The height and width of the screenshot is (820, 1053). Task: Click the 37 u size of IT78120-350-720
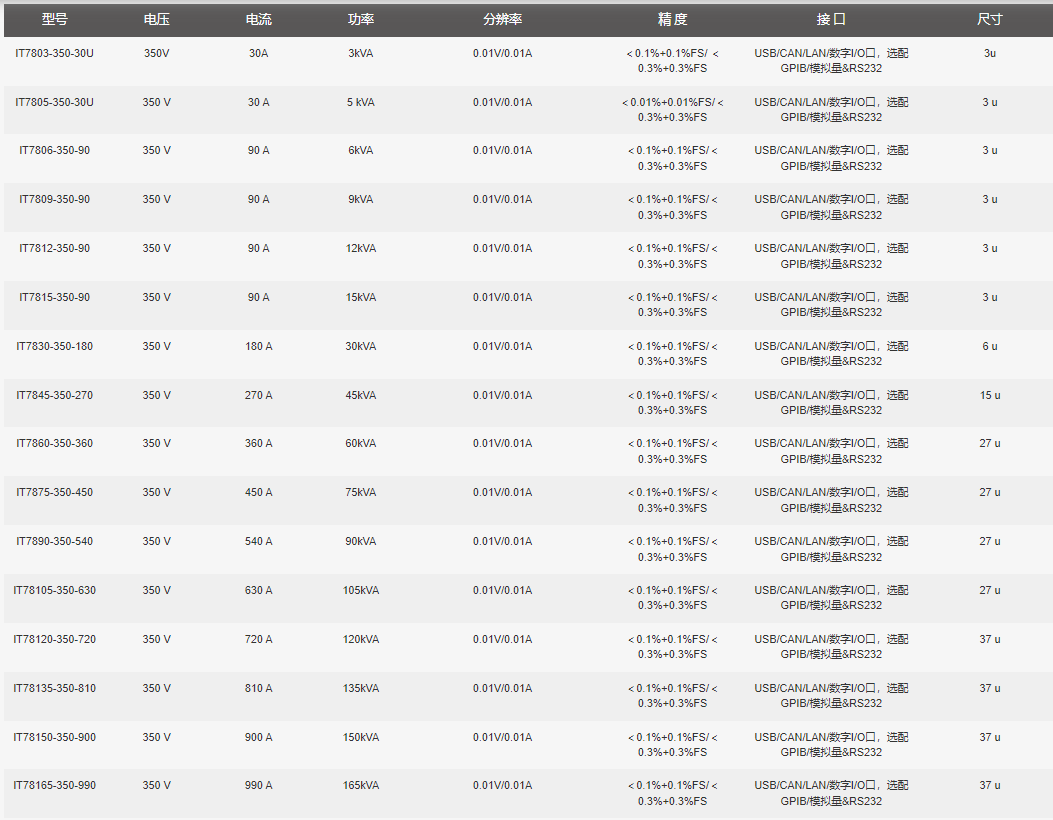click(989, 639)
